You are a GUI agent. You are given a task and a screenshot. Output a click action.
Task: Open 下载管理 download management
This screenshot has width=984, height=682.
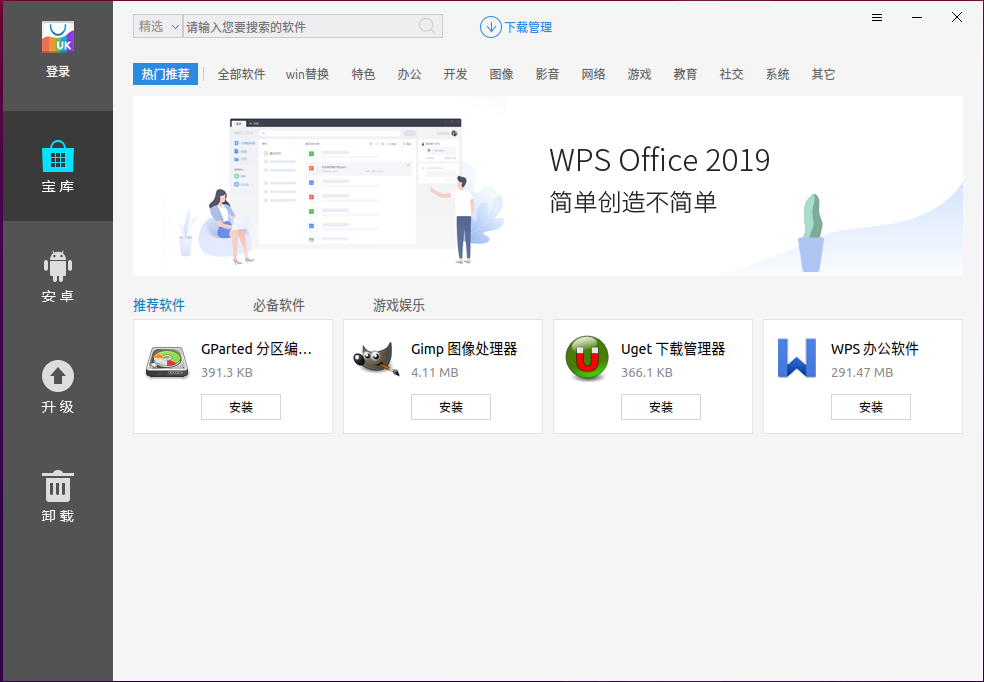(528, 27)
